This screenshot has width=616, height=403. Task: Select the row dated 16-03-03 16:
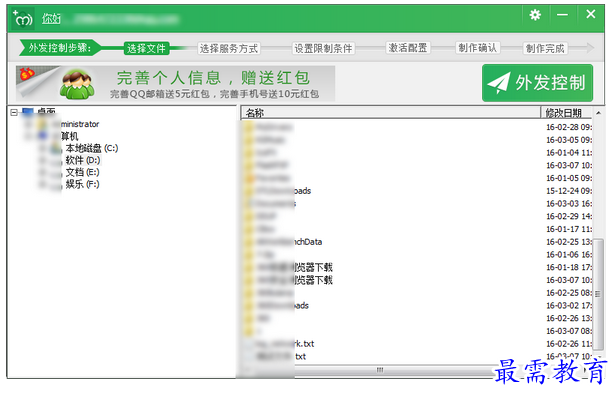416,203
